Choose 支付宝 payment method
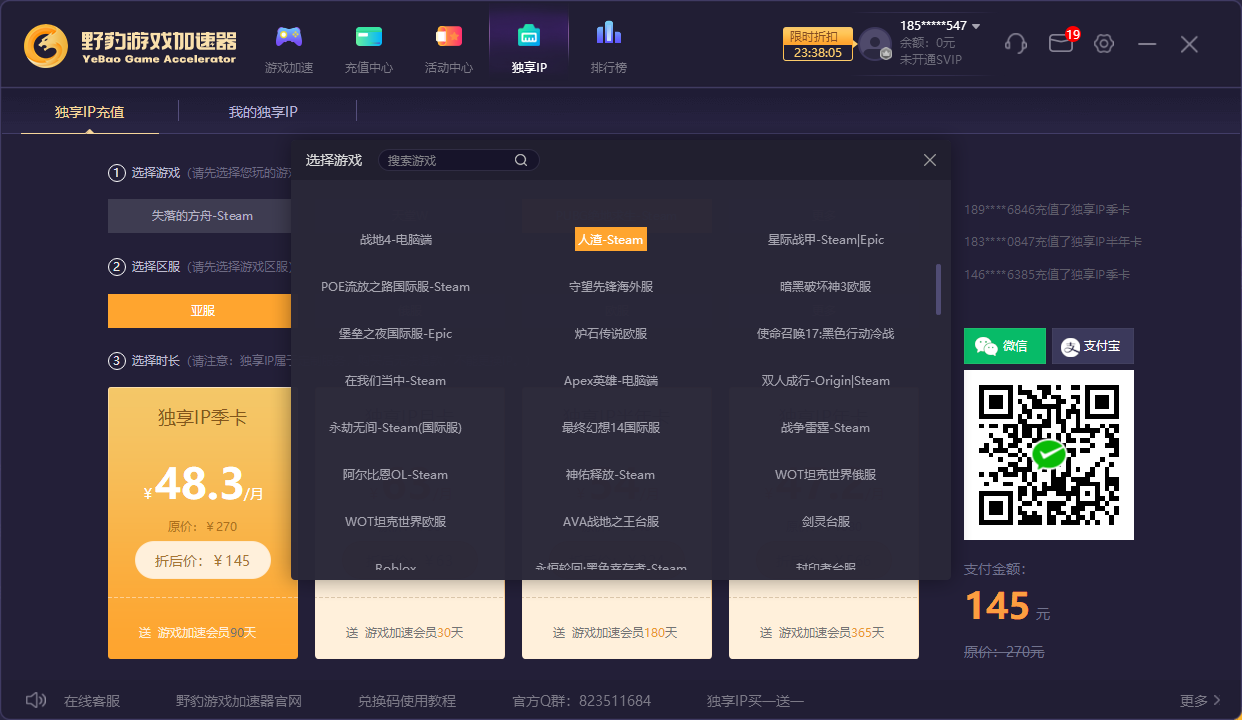This screenshot has width=1242, height=720. pos(1093,346)
